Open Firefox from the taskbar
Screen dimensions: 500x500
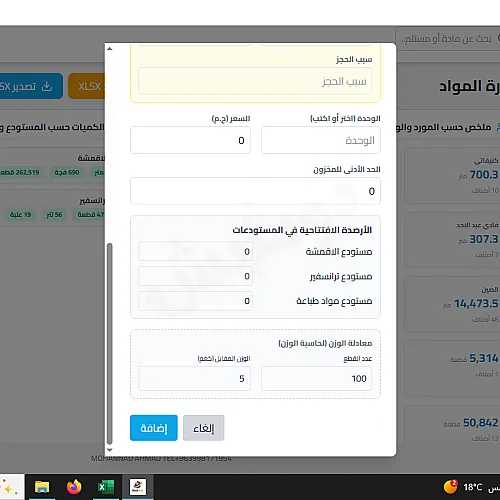coord(74,487)
